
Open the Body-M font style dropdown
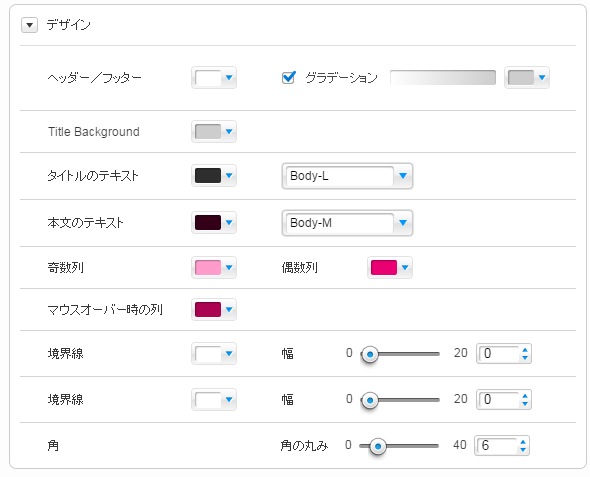pyautogui.click(x=347, y=223)
